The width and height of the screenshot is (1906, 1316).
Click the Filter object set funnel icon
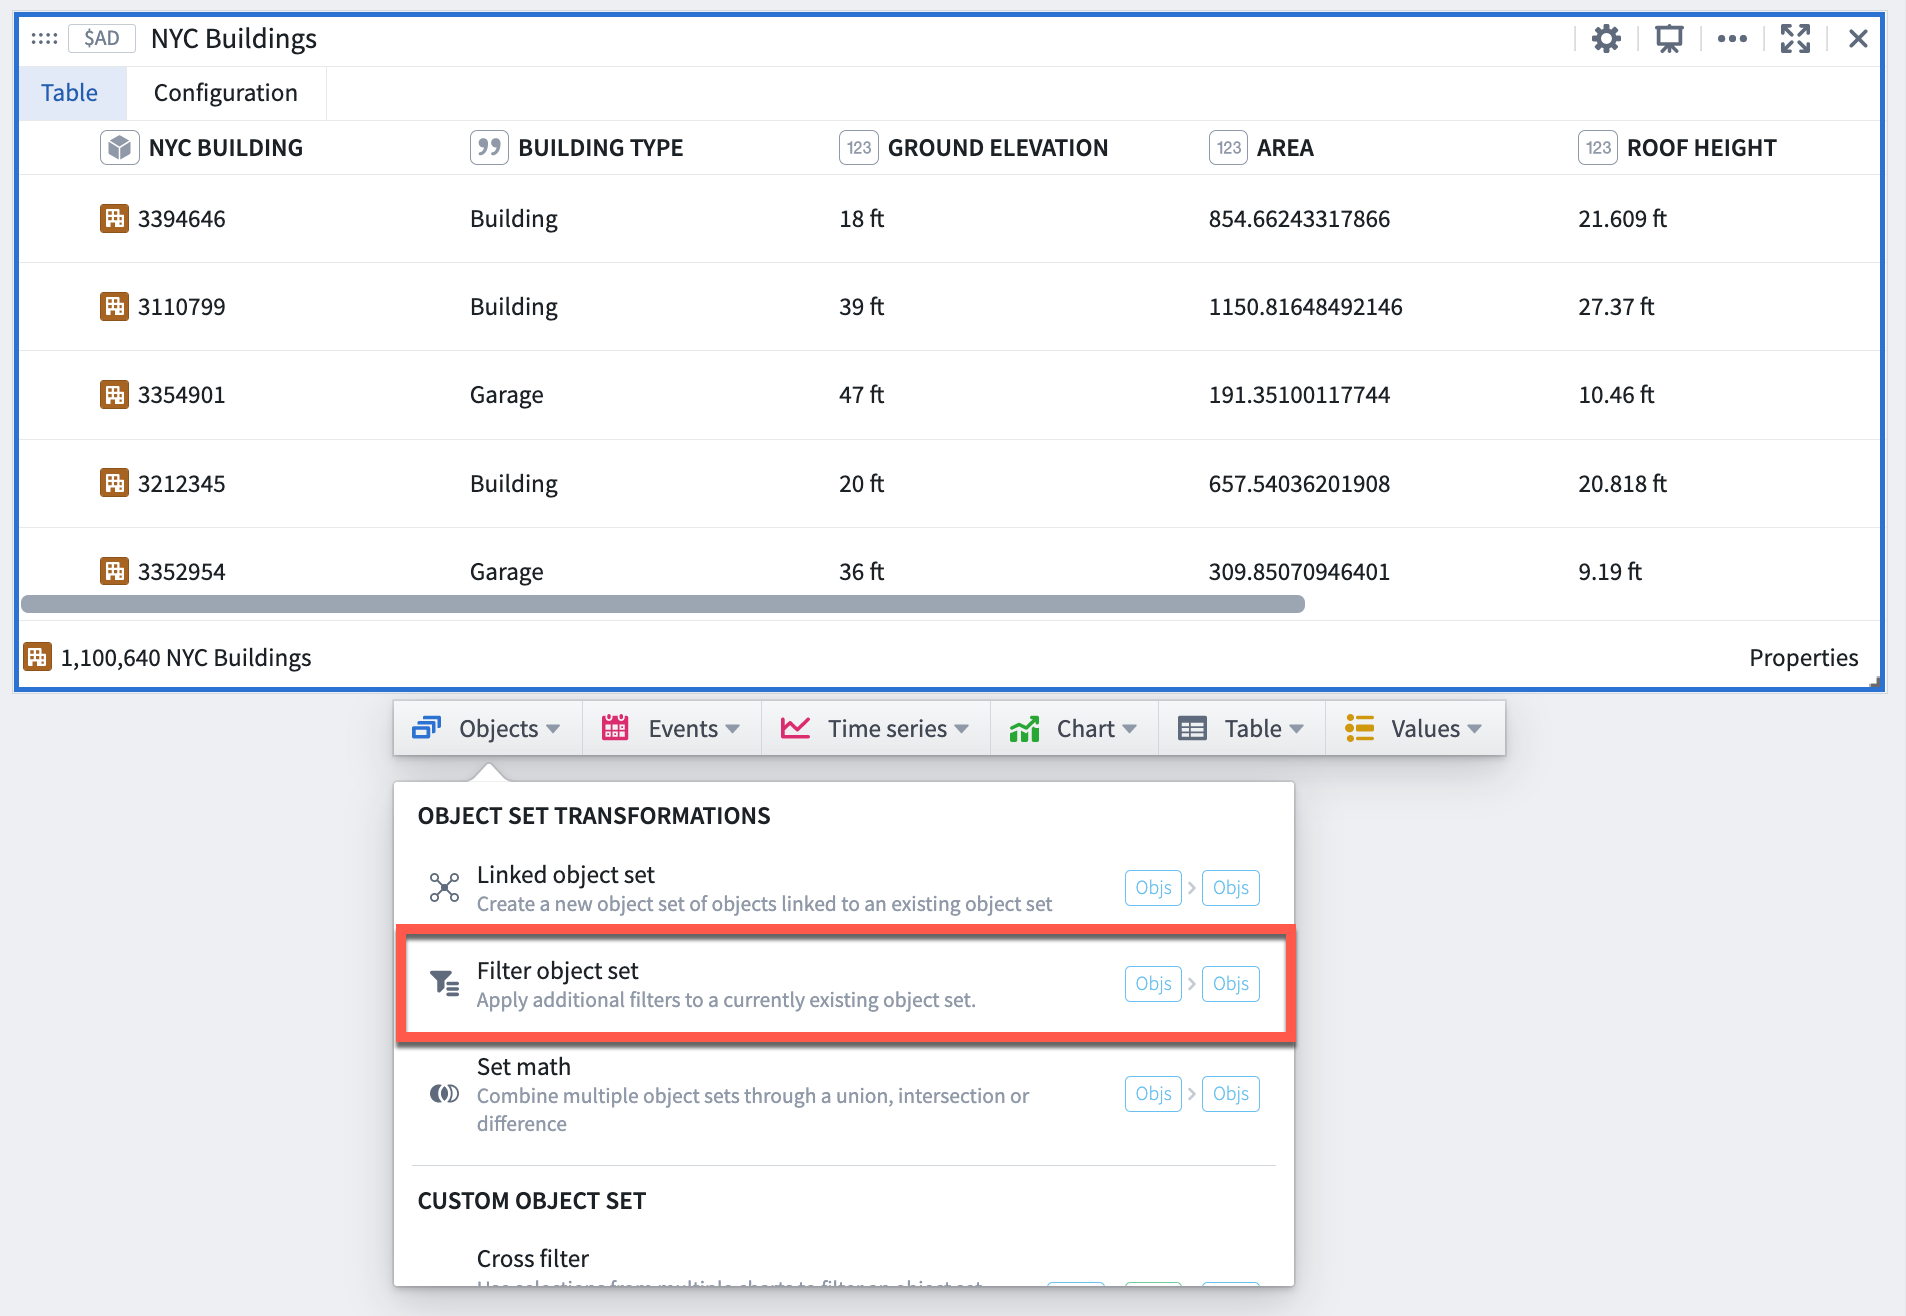(x=444, y=983)
